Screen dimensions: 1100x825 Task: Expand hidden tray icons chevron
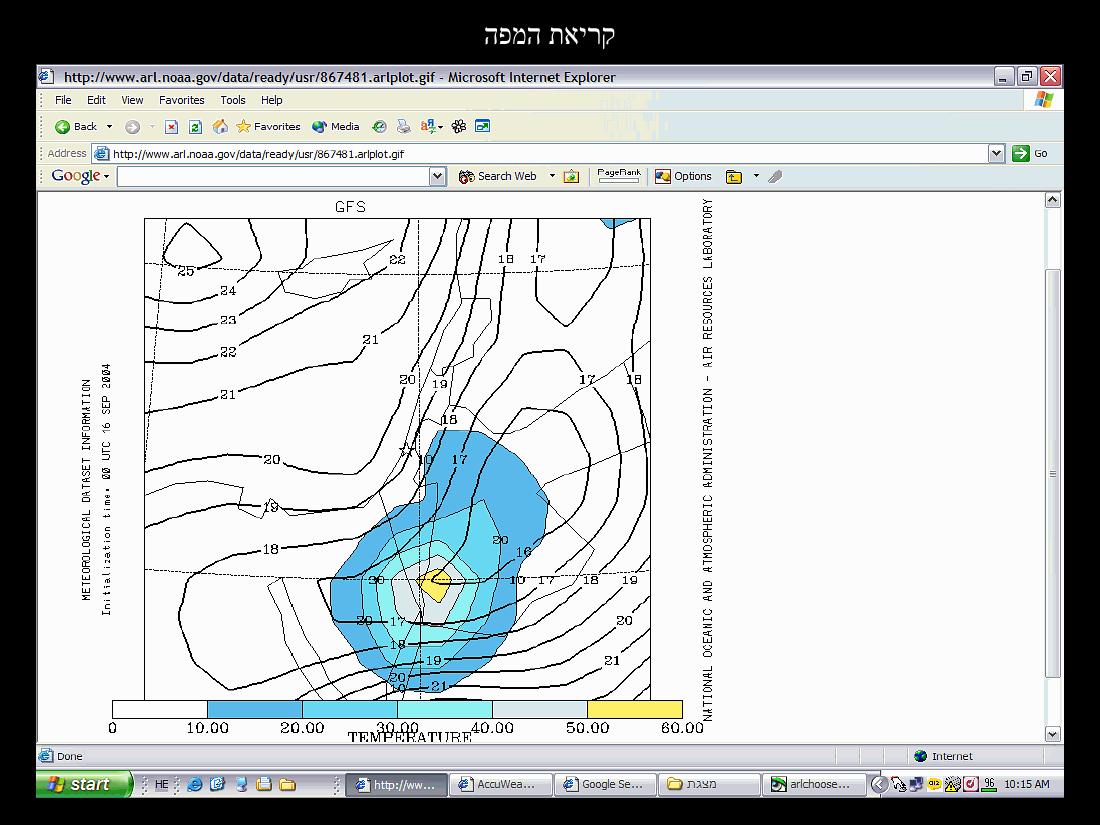click(879, 784)
